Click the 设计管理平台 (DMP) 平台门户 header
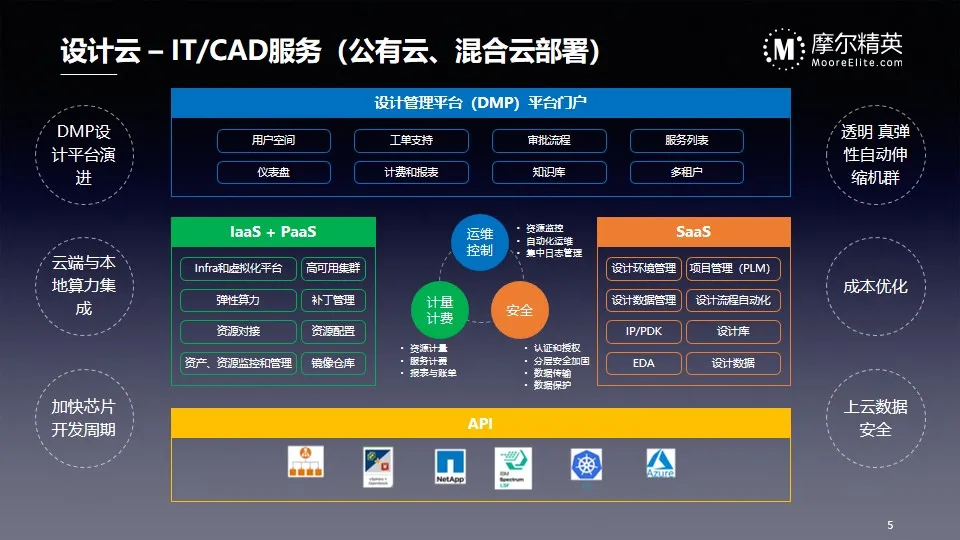Viewport: 960px width, 540px height. point(481,103)
